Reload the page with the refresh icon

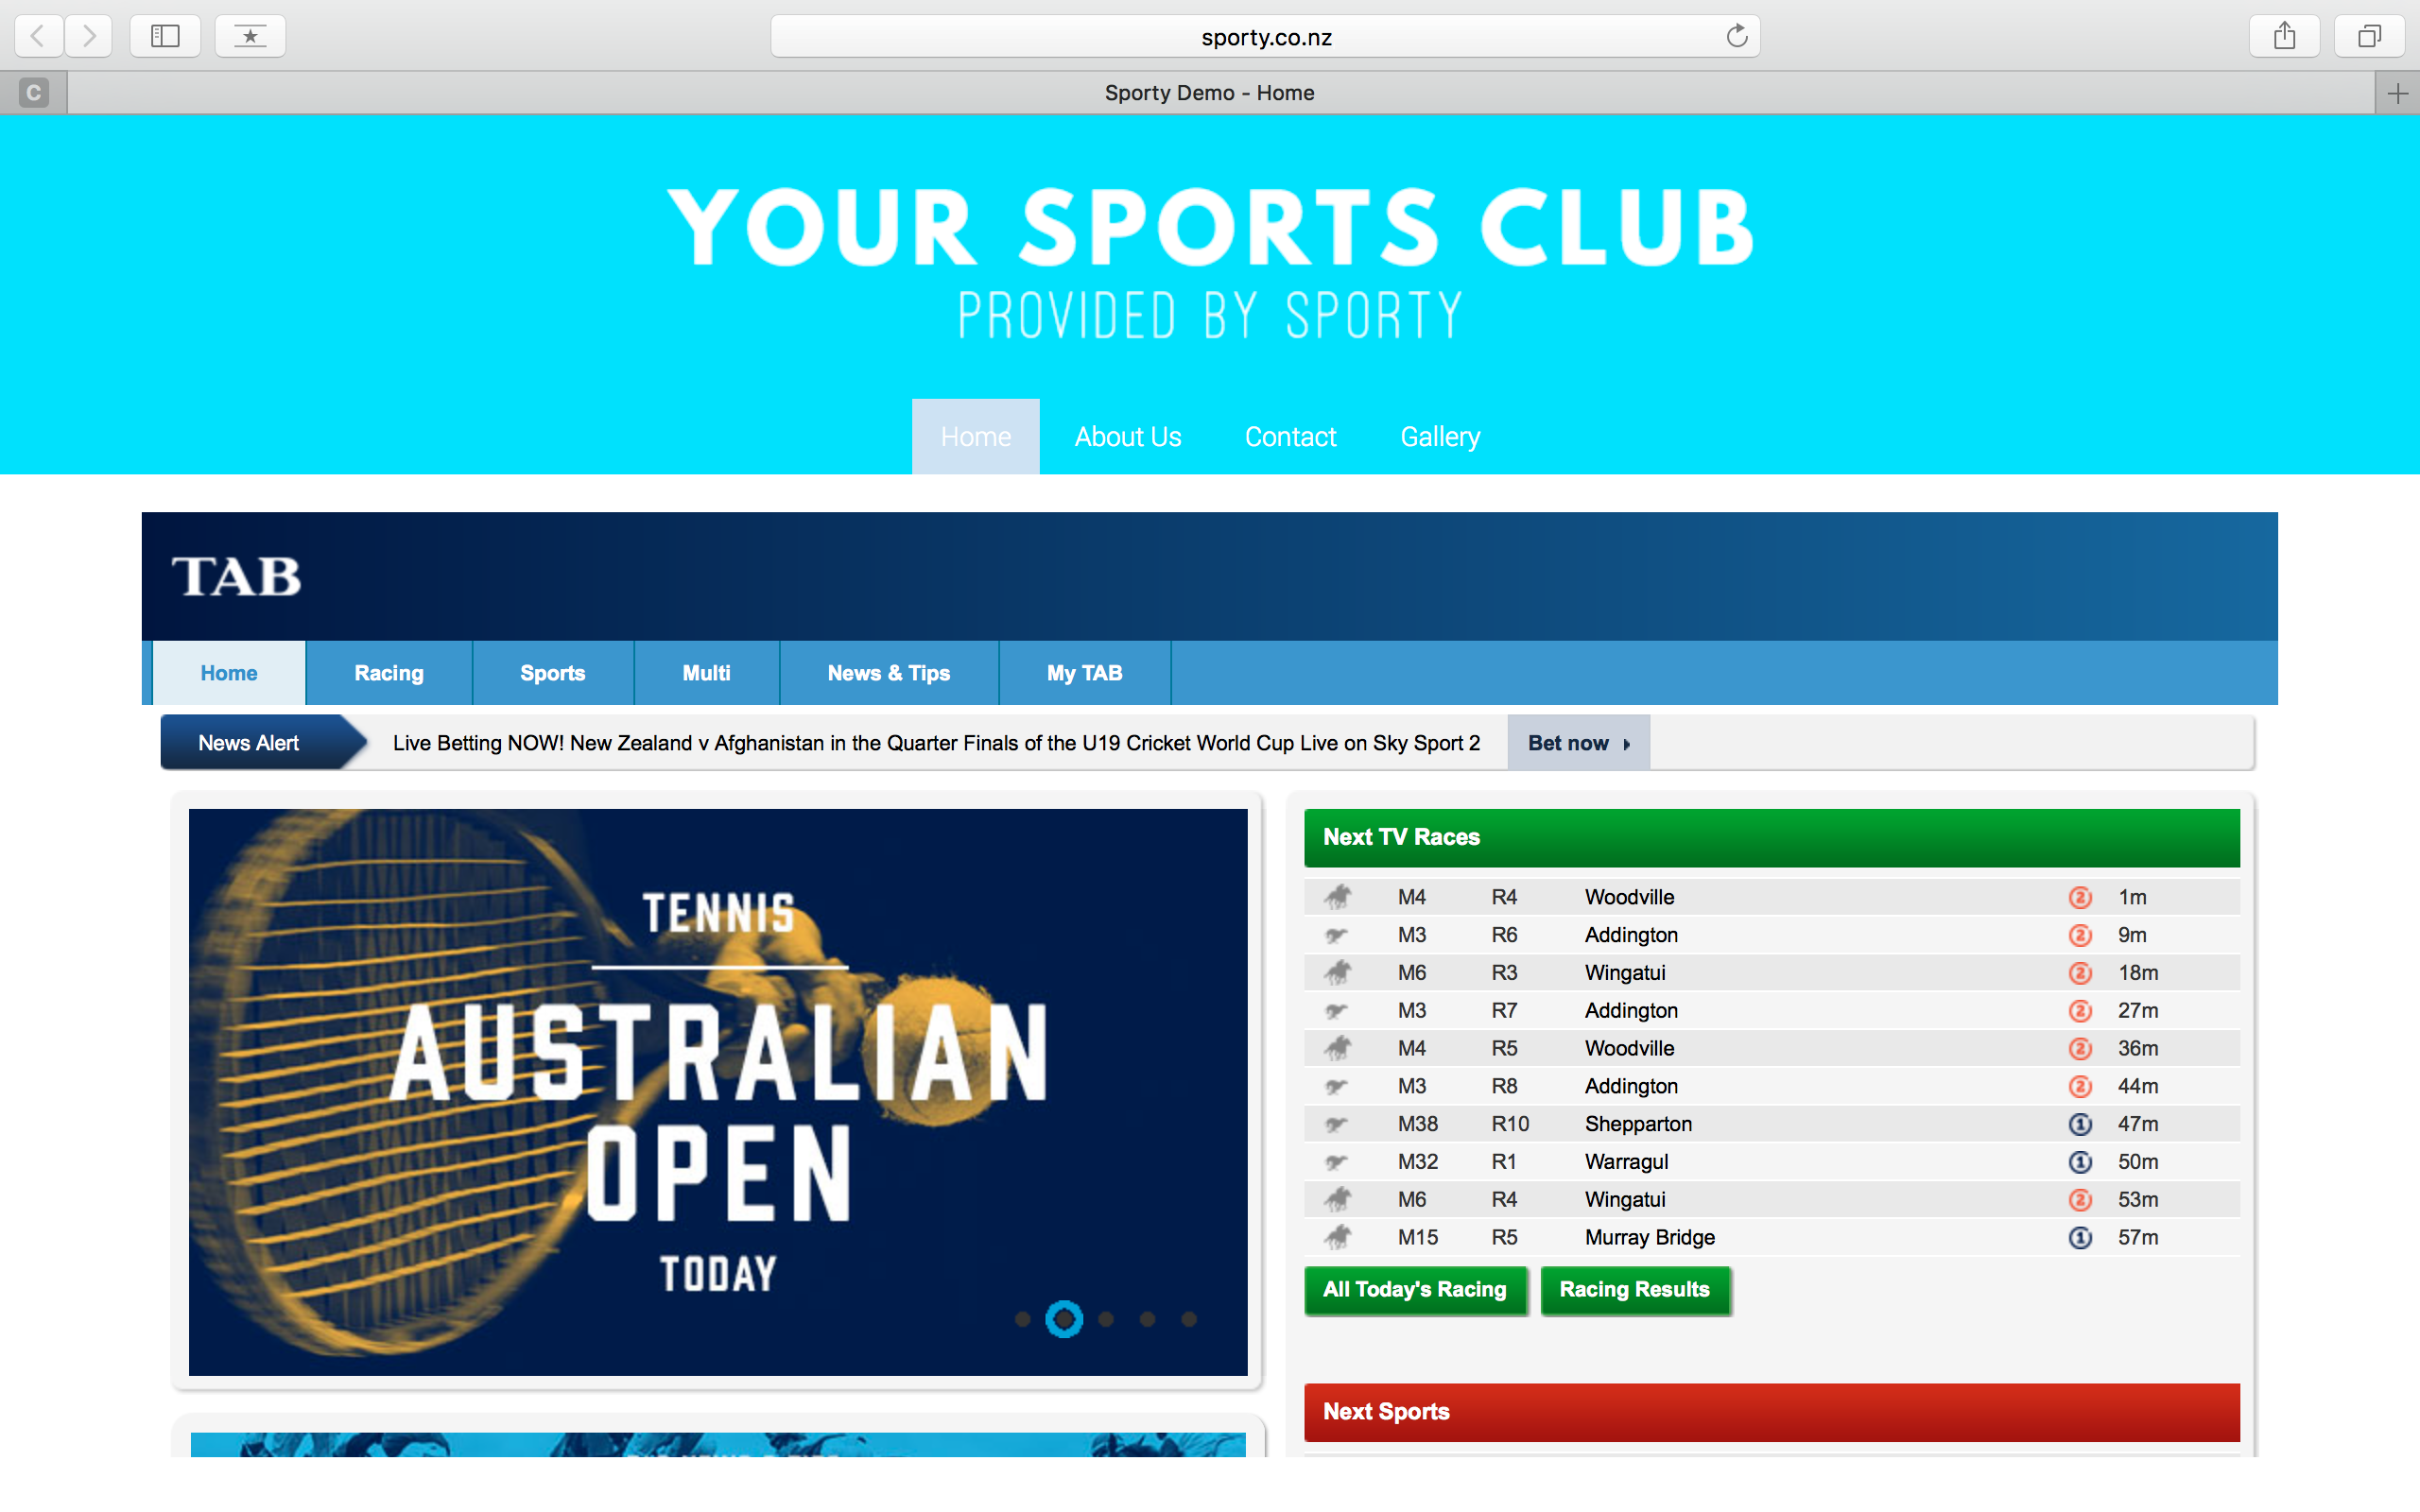point(1737,36)
